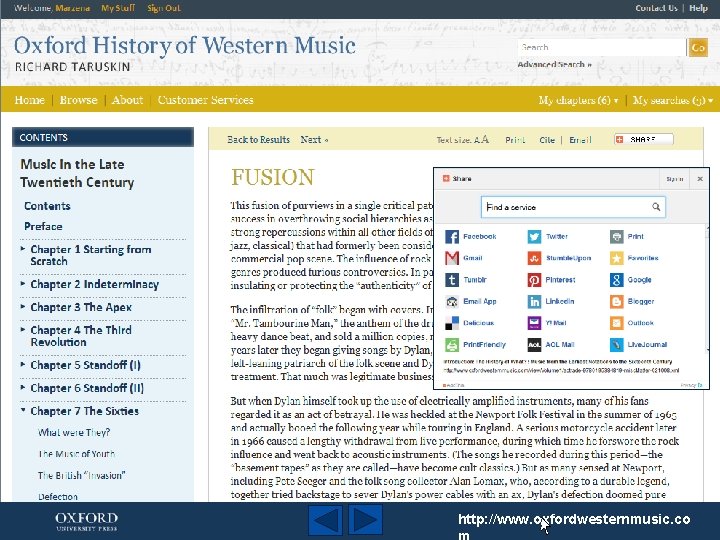Send with the AOL Mail icon

(x=534, y=344)
